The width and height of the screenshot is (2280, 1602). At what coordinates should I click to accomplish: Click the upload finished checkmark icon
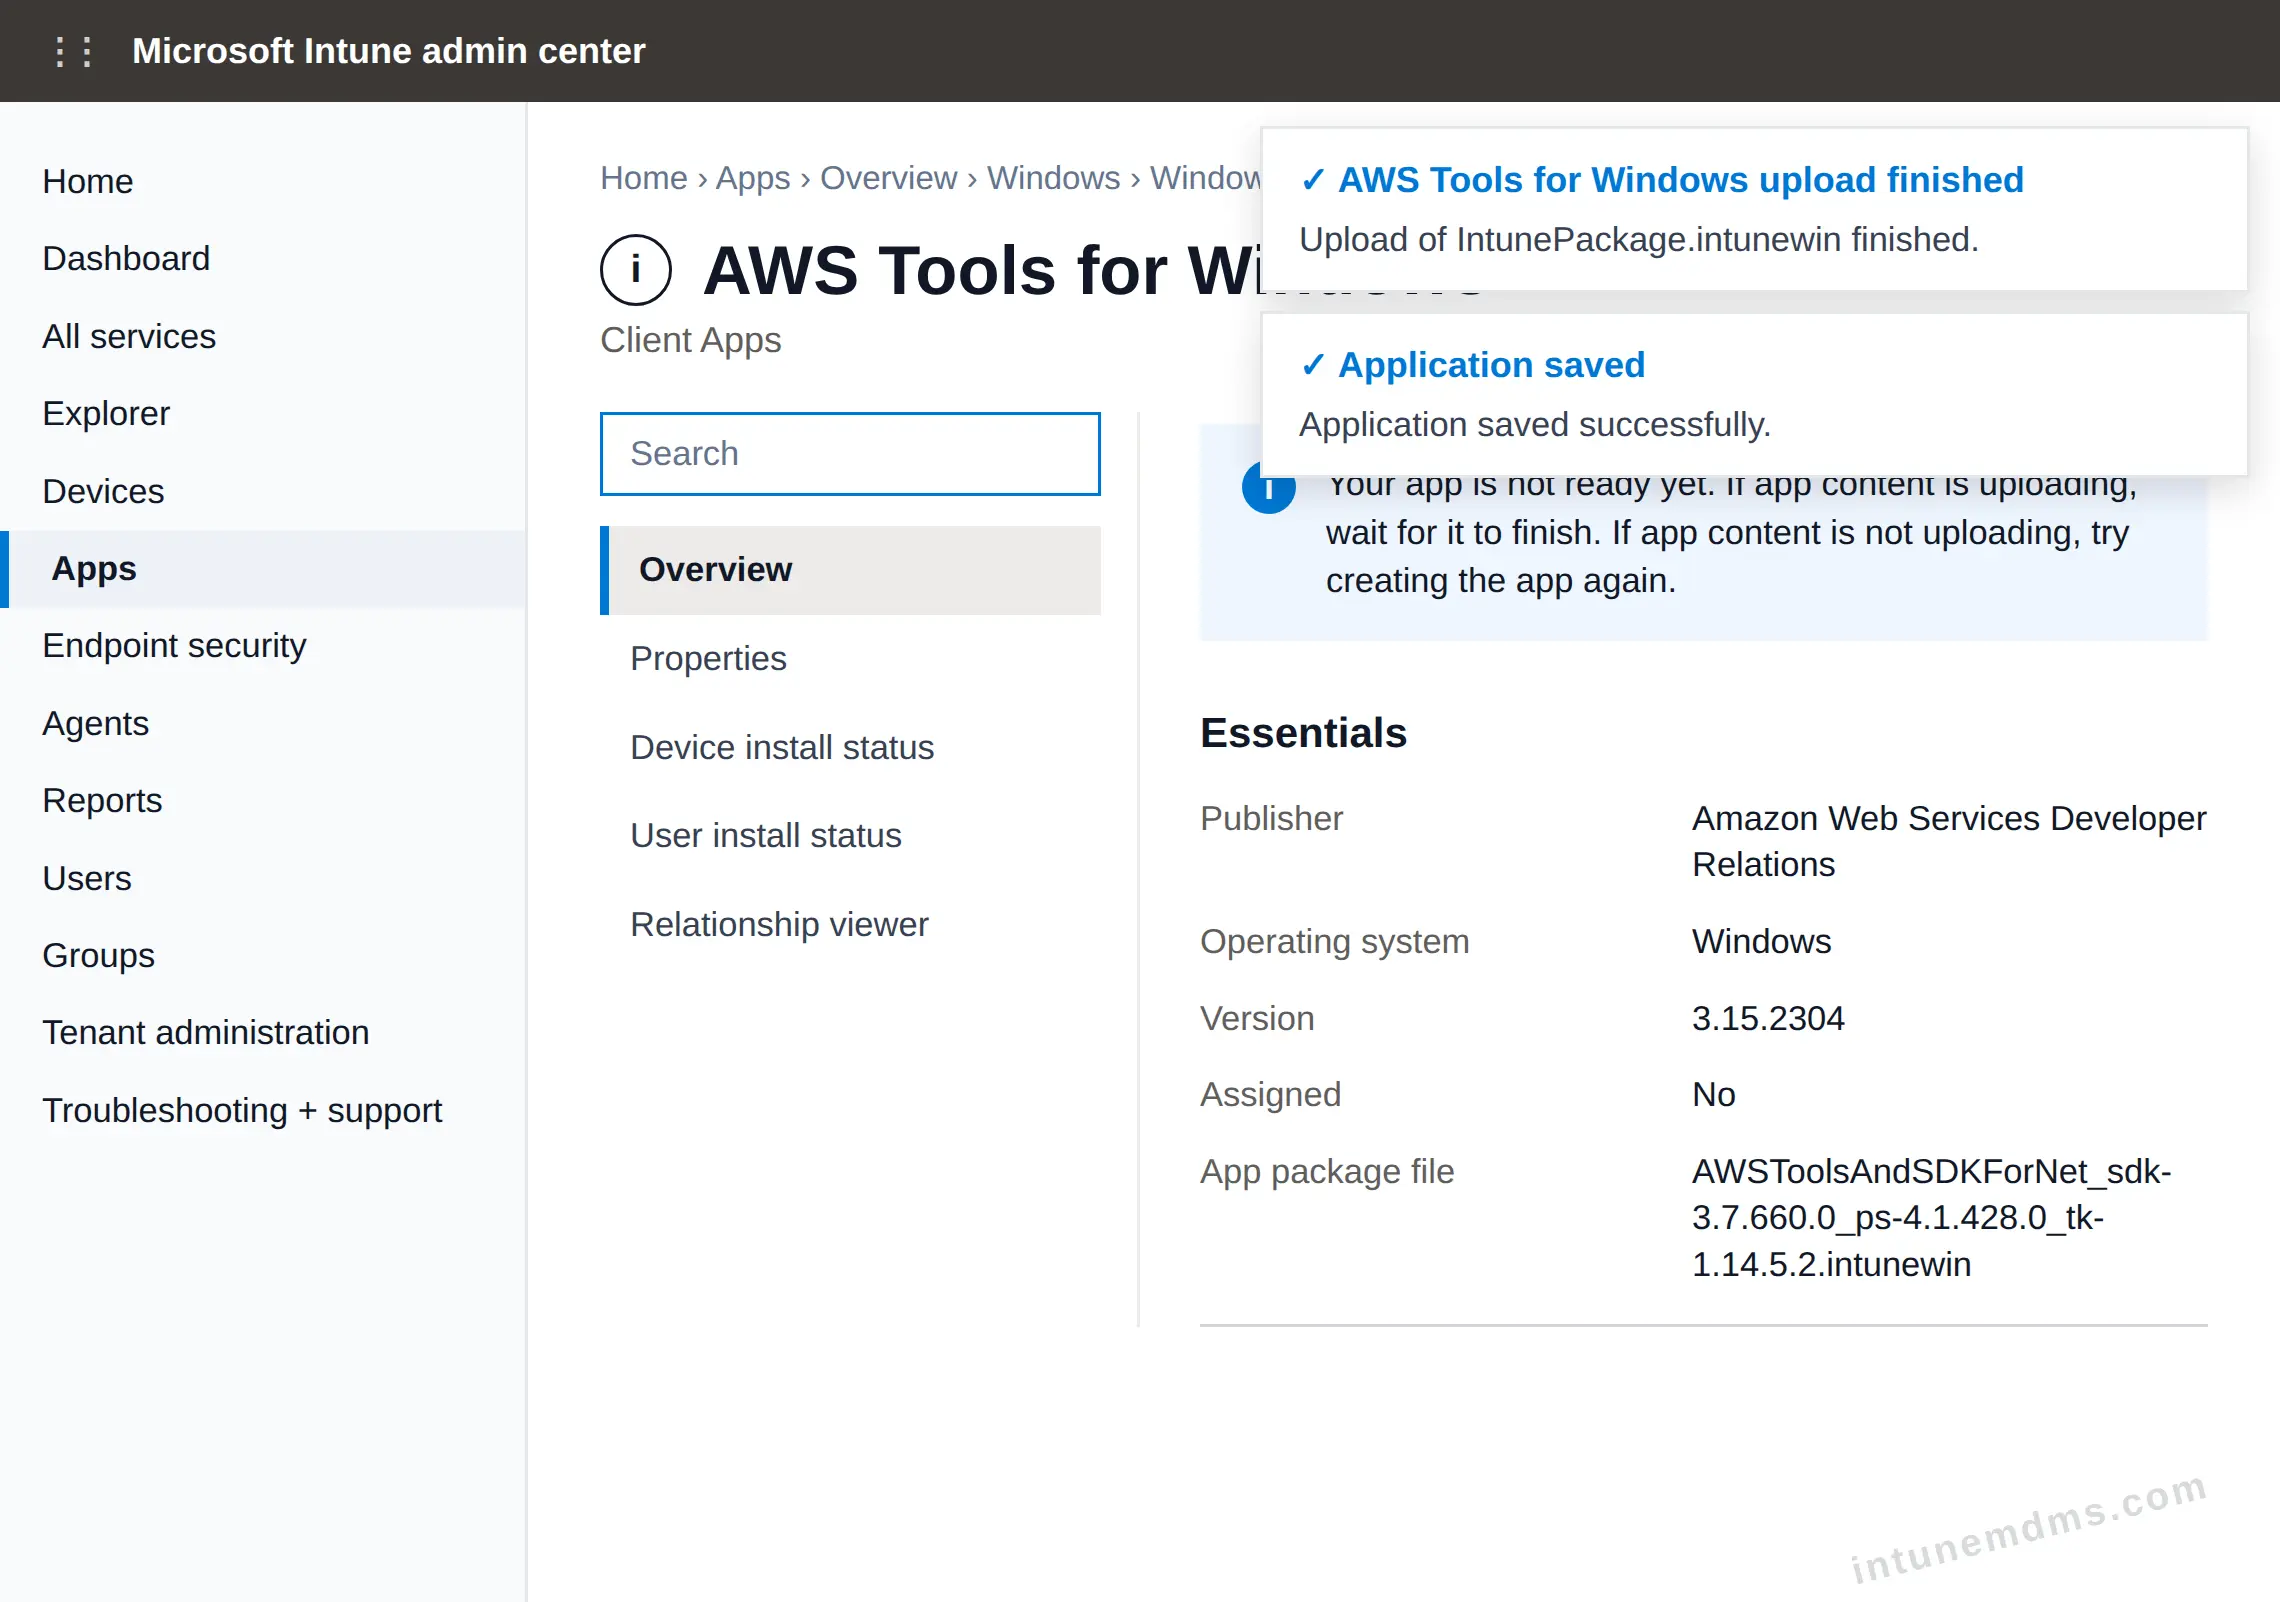(1312, 180)
